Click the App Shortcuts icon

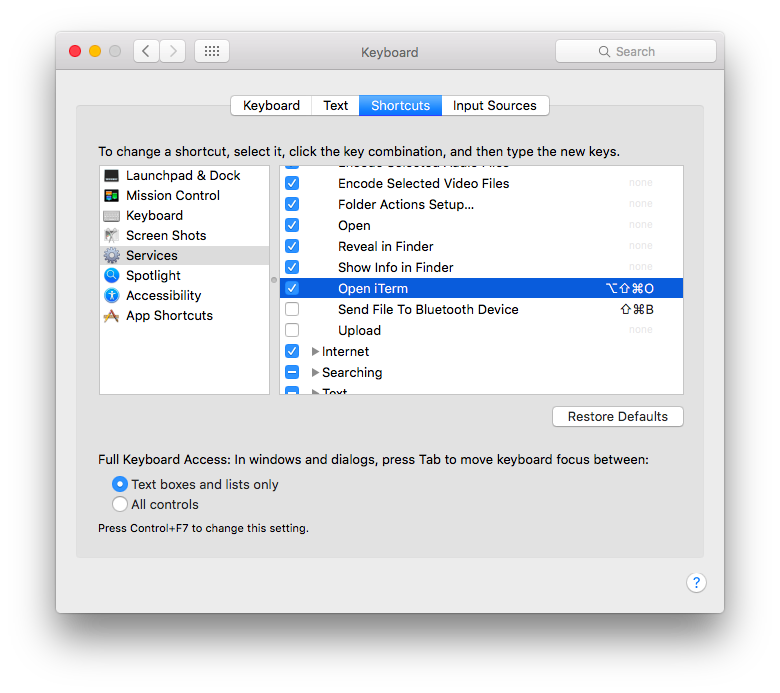pyautogui.click(x=111, y=315)
